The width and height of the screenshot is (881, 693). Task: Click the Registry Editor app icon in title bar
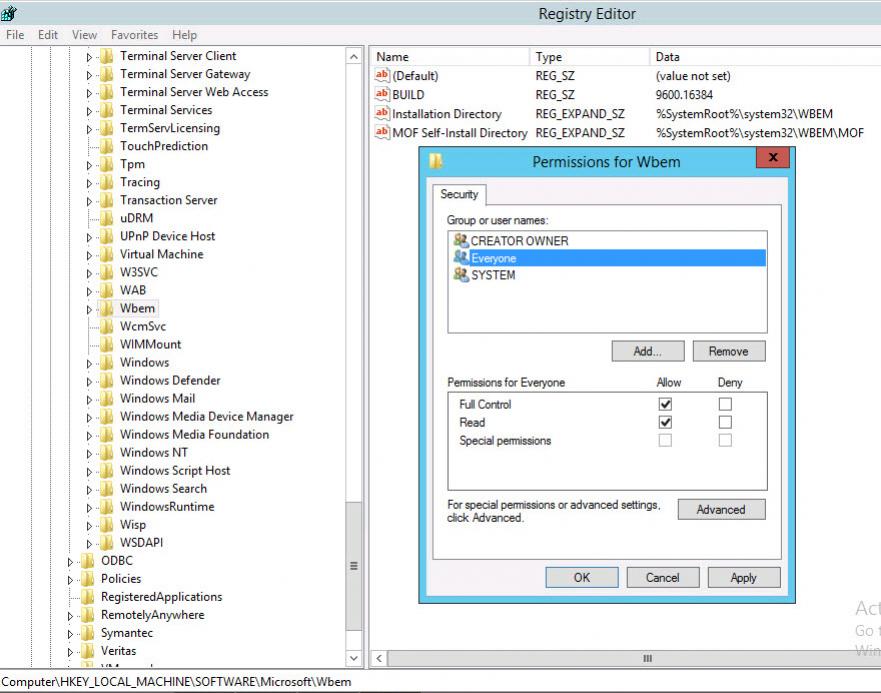click(9, 13)
